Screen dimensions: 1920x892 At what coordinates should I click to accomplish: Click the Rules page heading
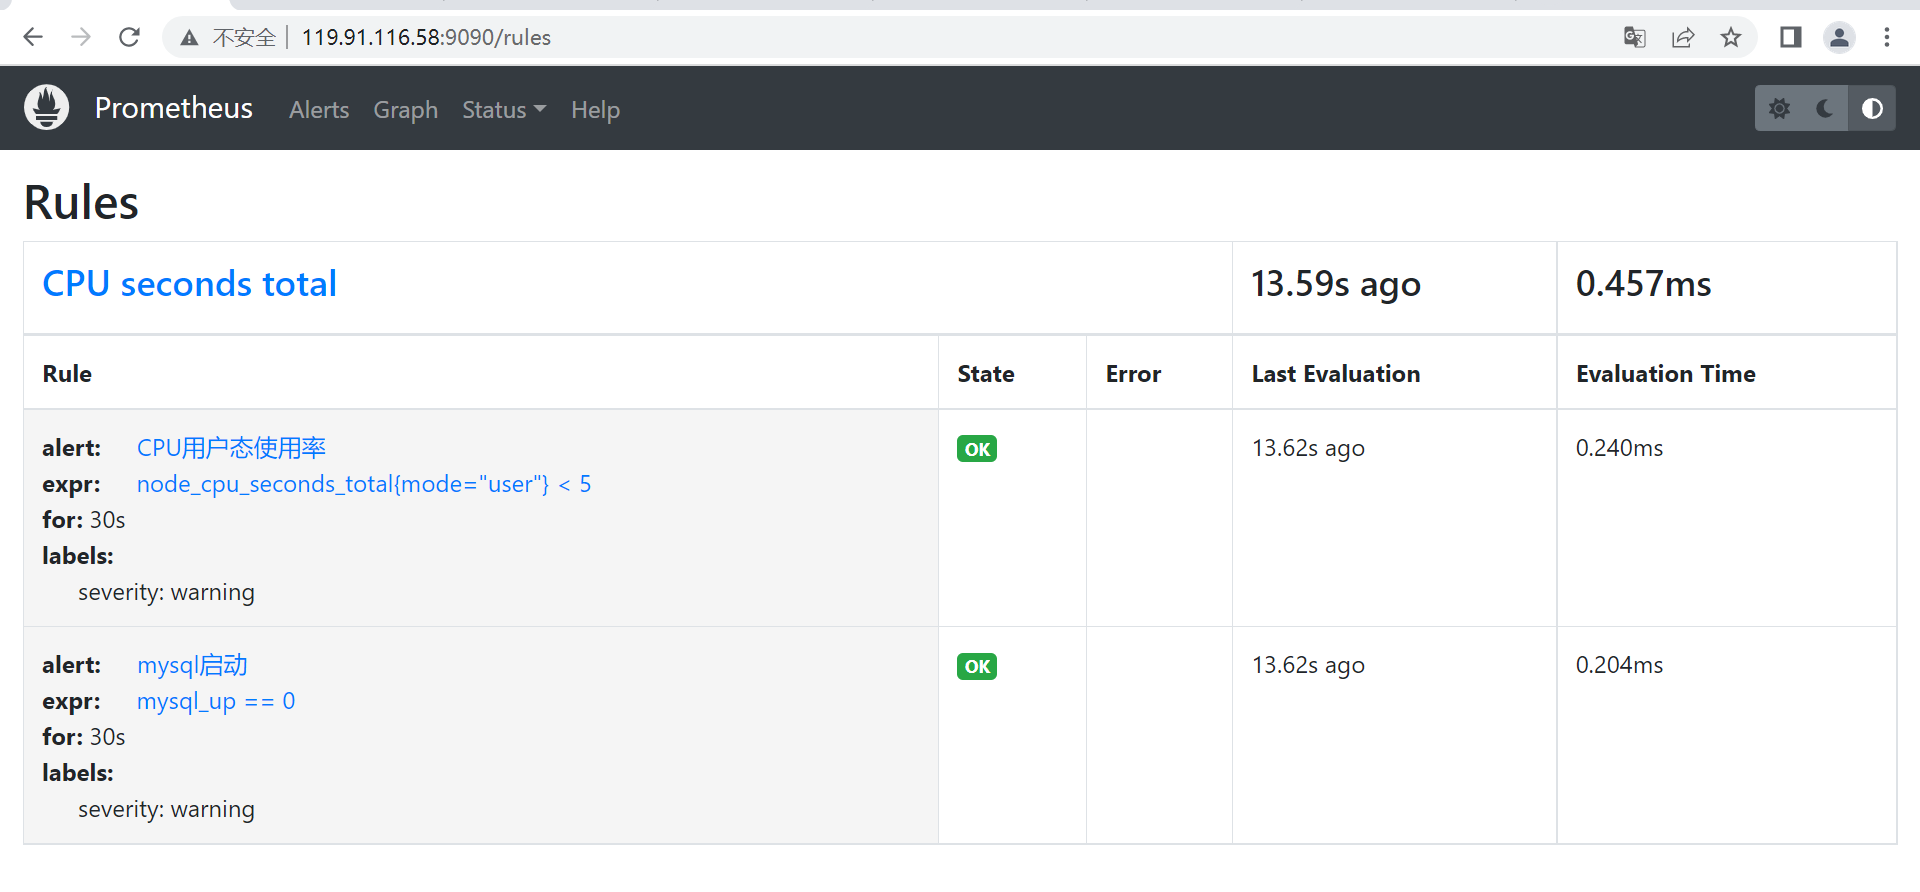pos(81,202)
